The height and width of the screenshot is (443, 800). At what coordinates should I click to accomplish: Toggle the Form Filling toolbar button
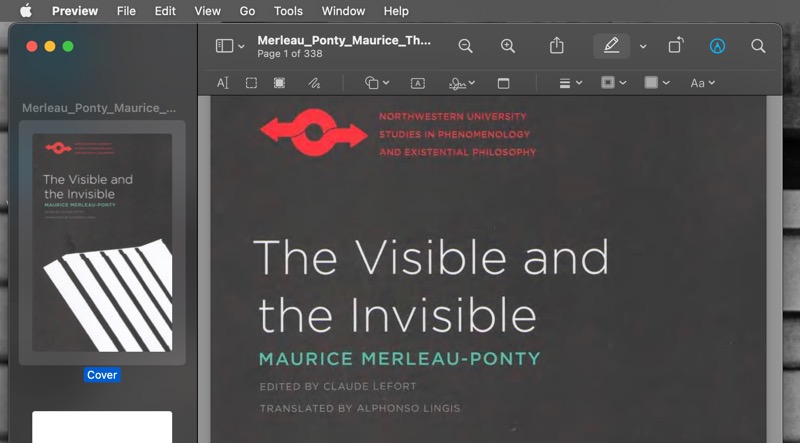717,46
